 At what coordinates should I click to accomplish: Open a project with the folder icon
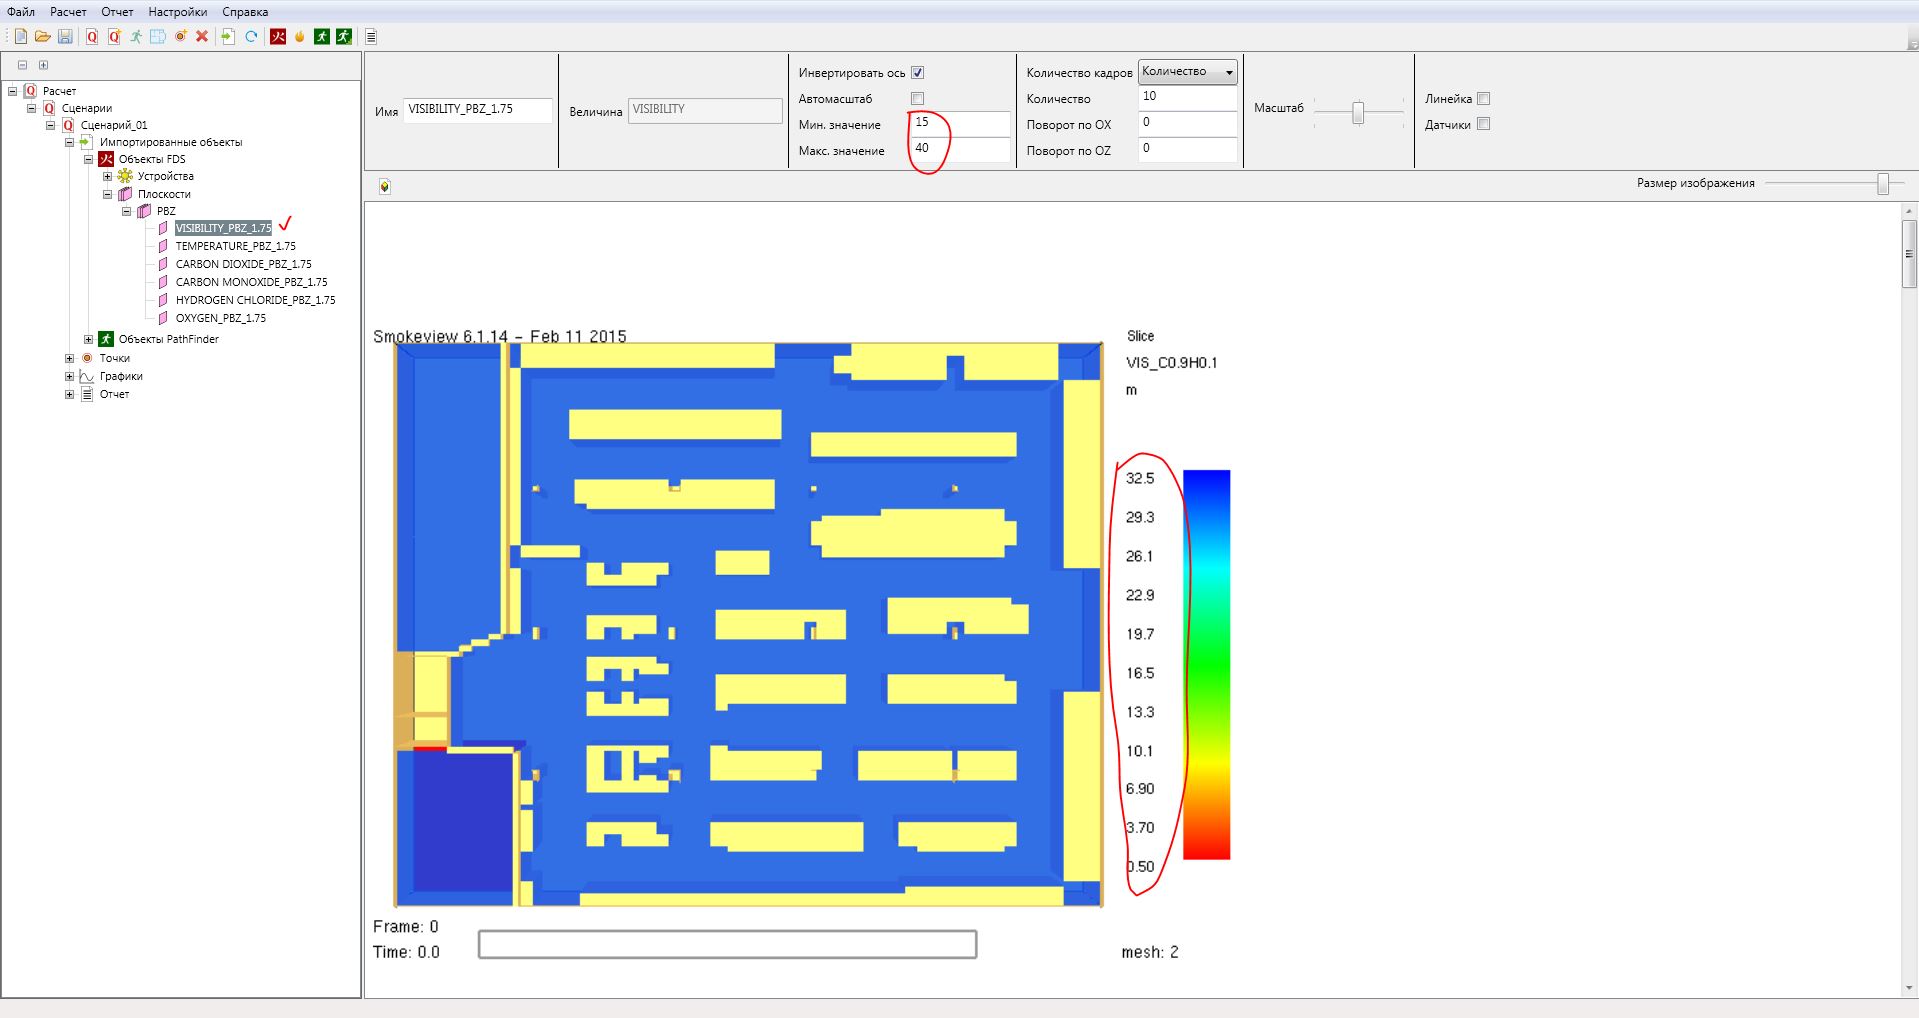(x=42, y=37)
